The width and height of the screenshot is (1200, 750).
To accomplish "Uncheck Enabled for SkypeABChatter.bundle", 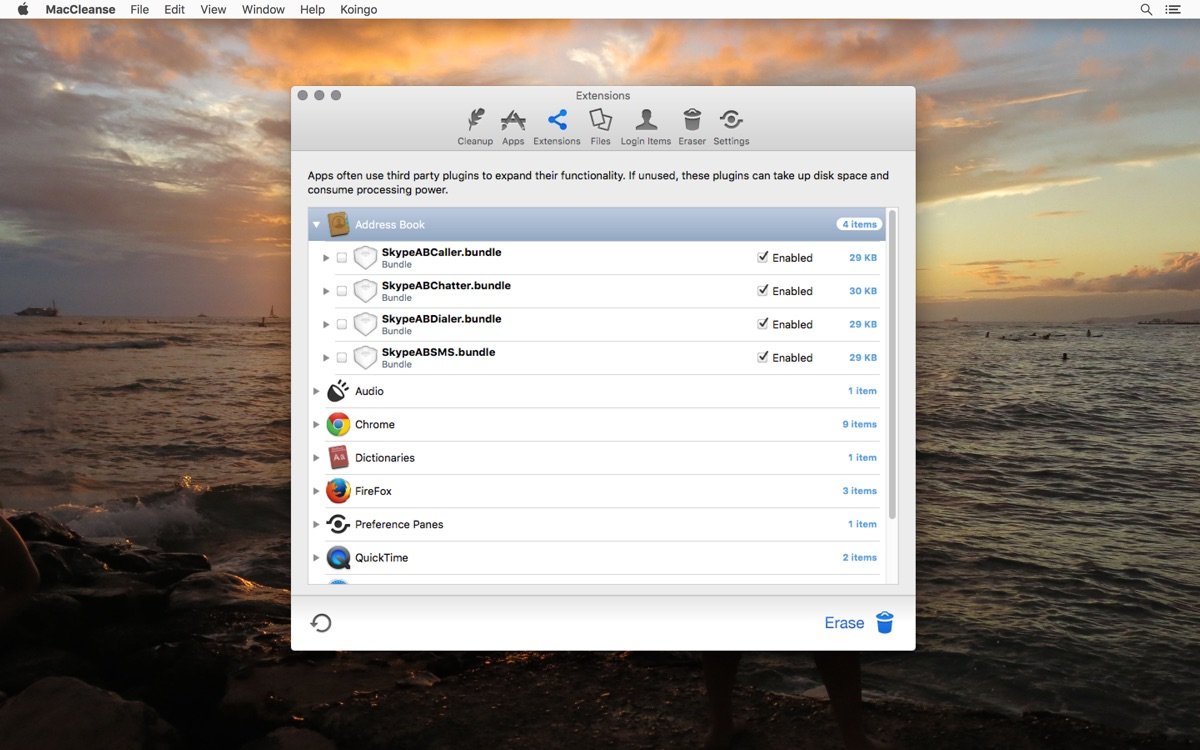I will point(764,291).
